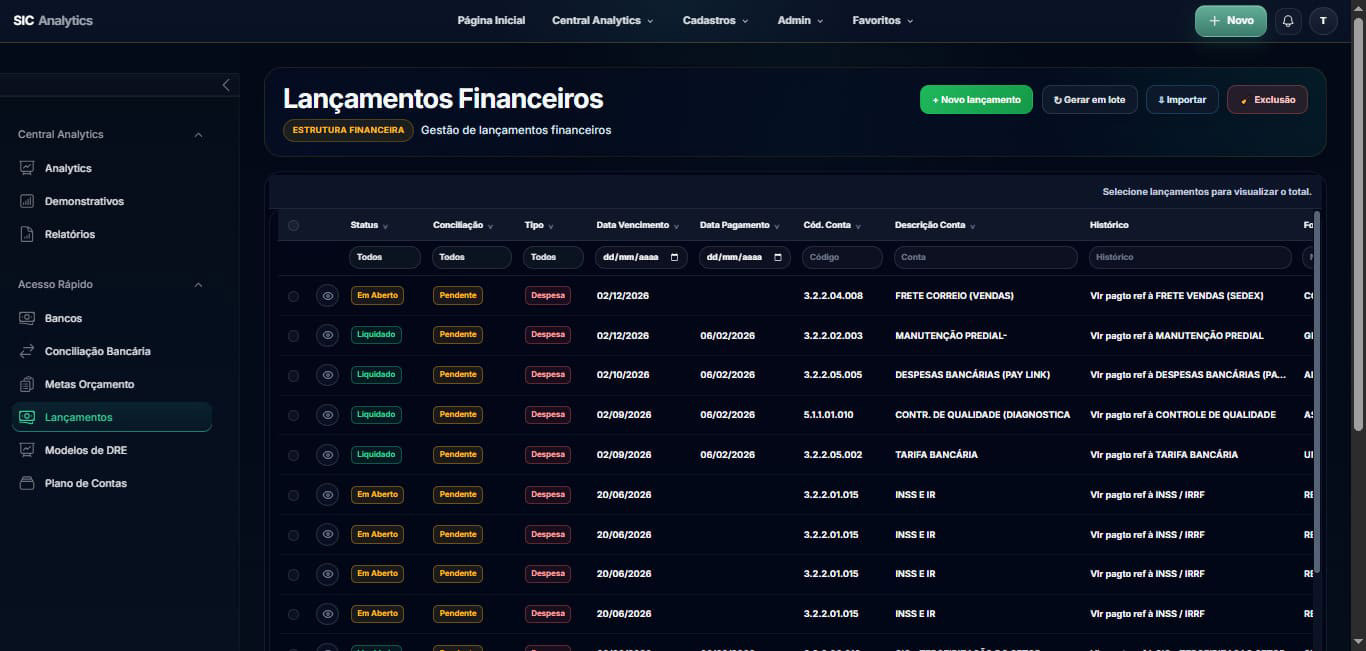1366x651 pixels.
Task: Open the user avatar T icon
Action: 1323,21
